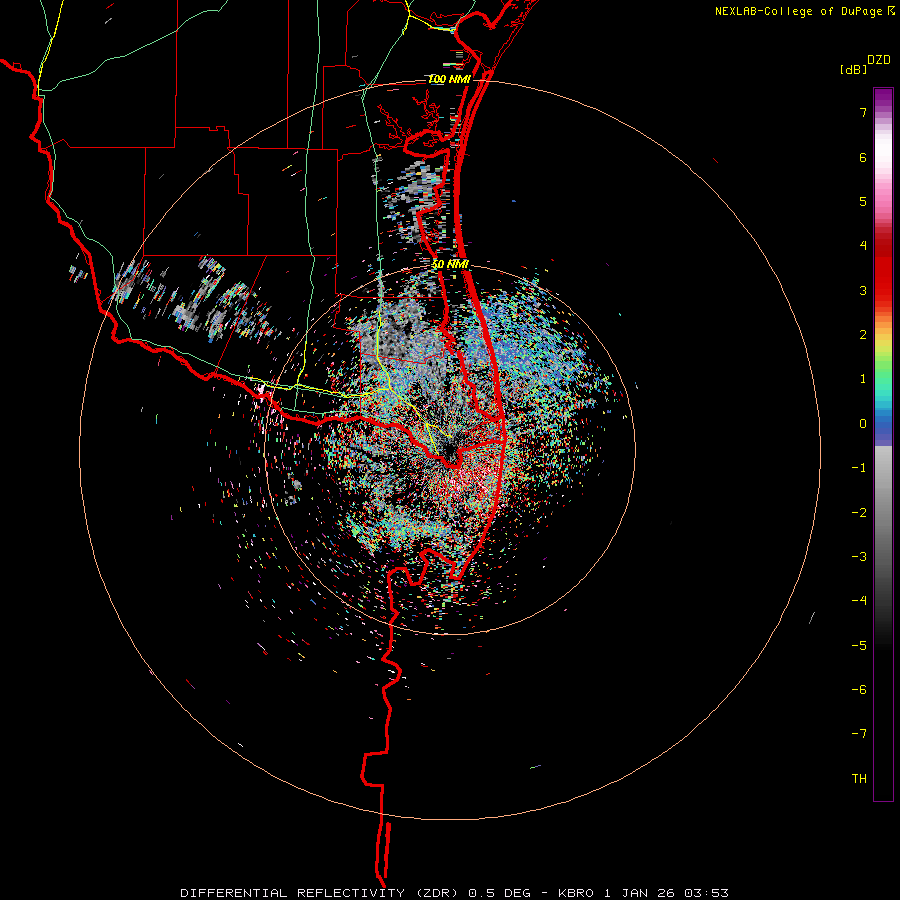900x900 pixels.
Task: Select the 0 dB scale label
Action: click(863, 424)
